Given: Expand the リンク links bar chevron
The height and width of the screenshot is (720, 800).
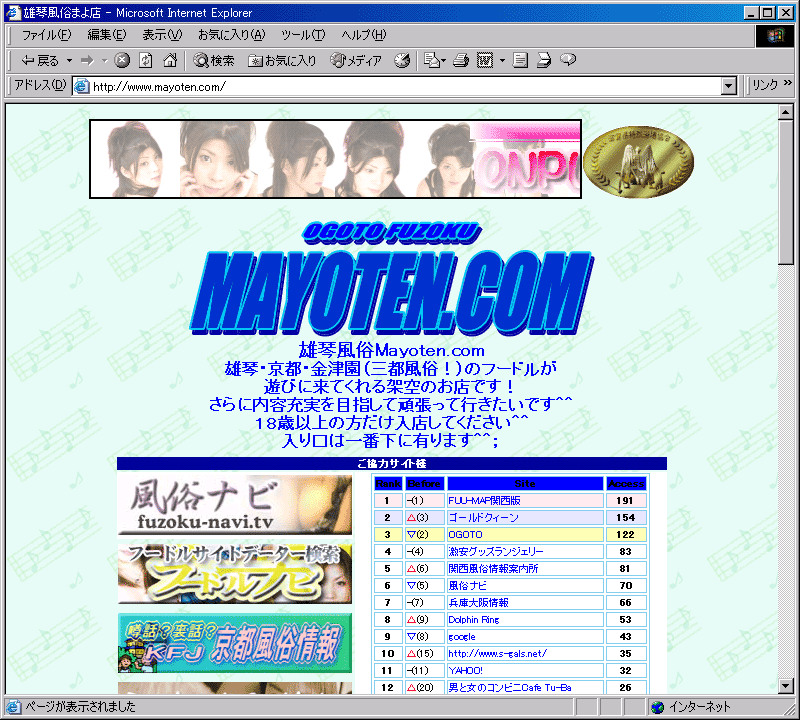Looking at the screenshot, I should (x=788, y=83).
